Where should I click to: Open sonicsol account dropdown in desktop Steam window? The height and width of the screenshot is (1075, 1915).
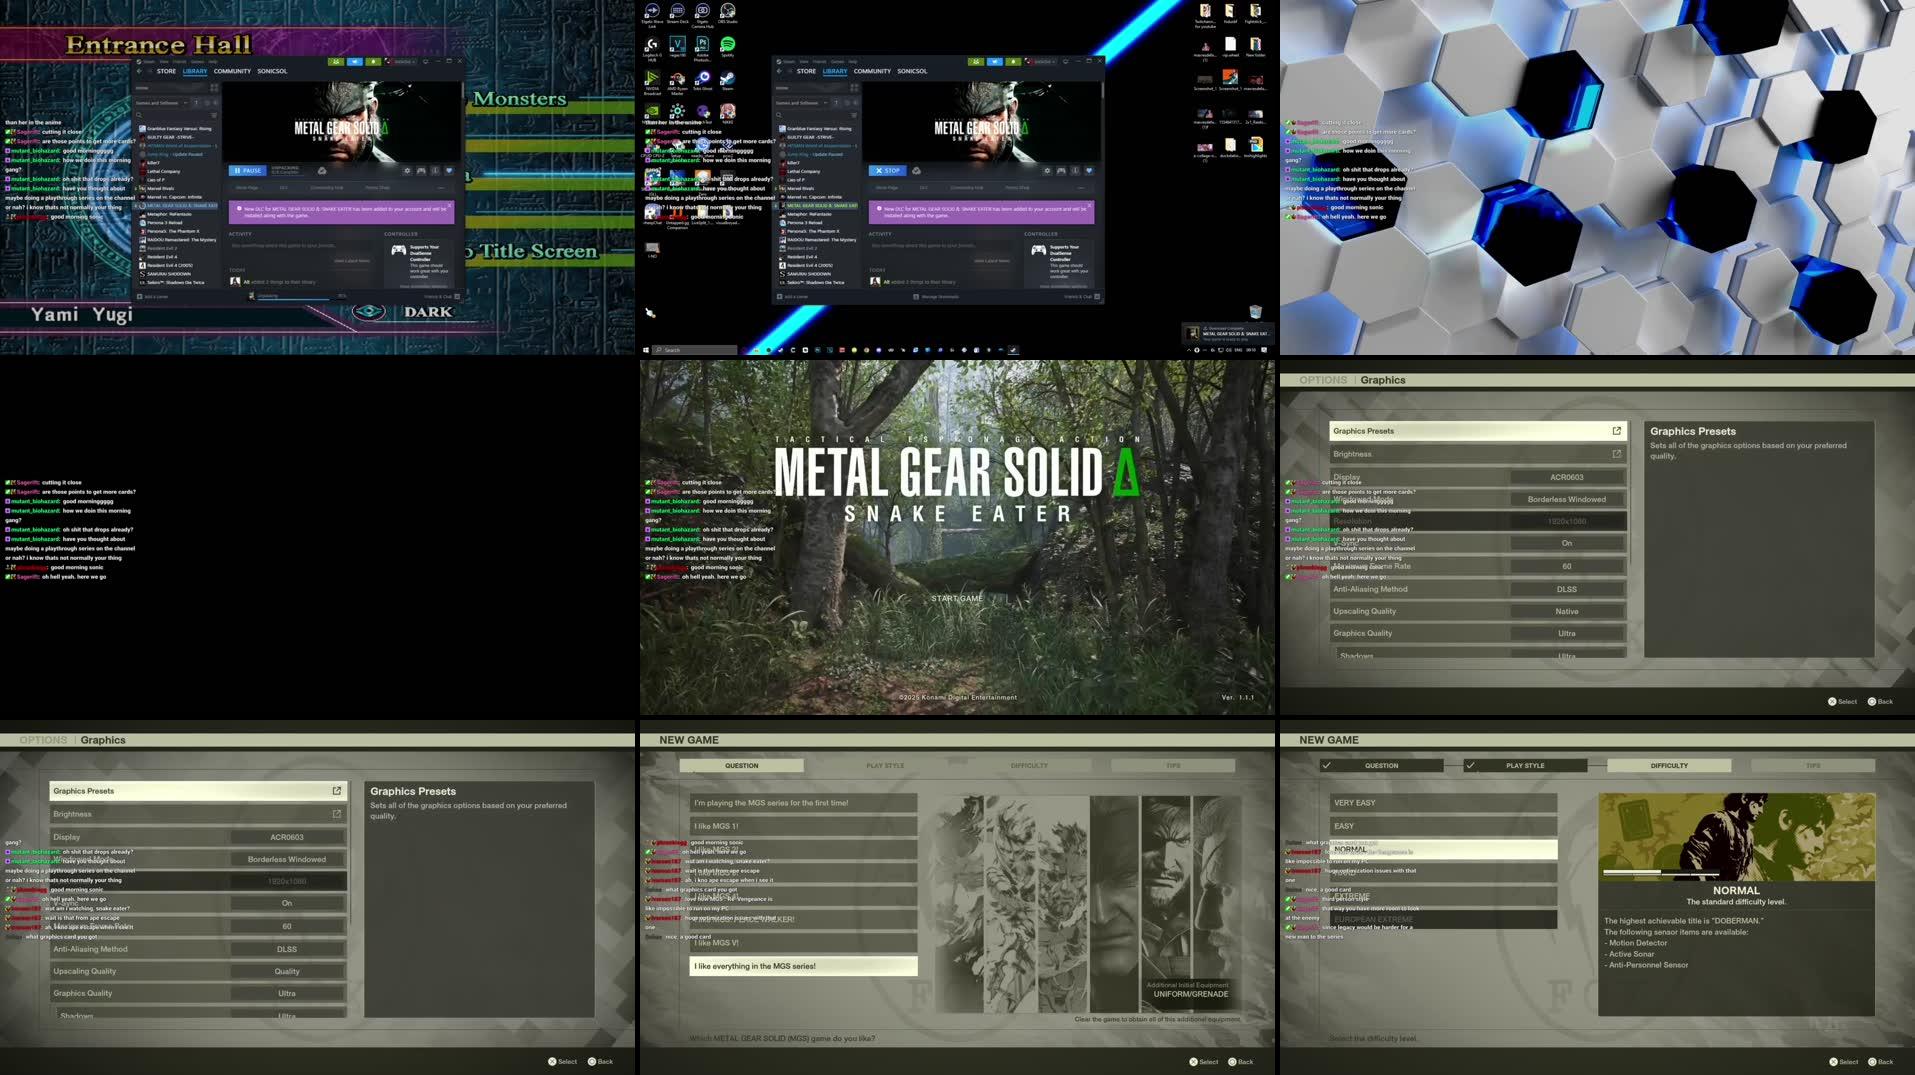[1041, 61]
